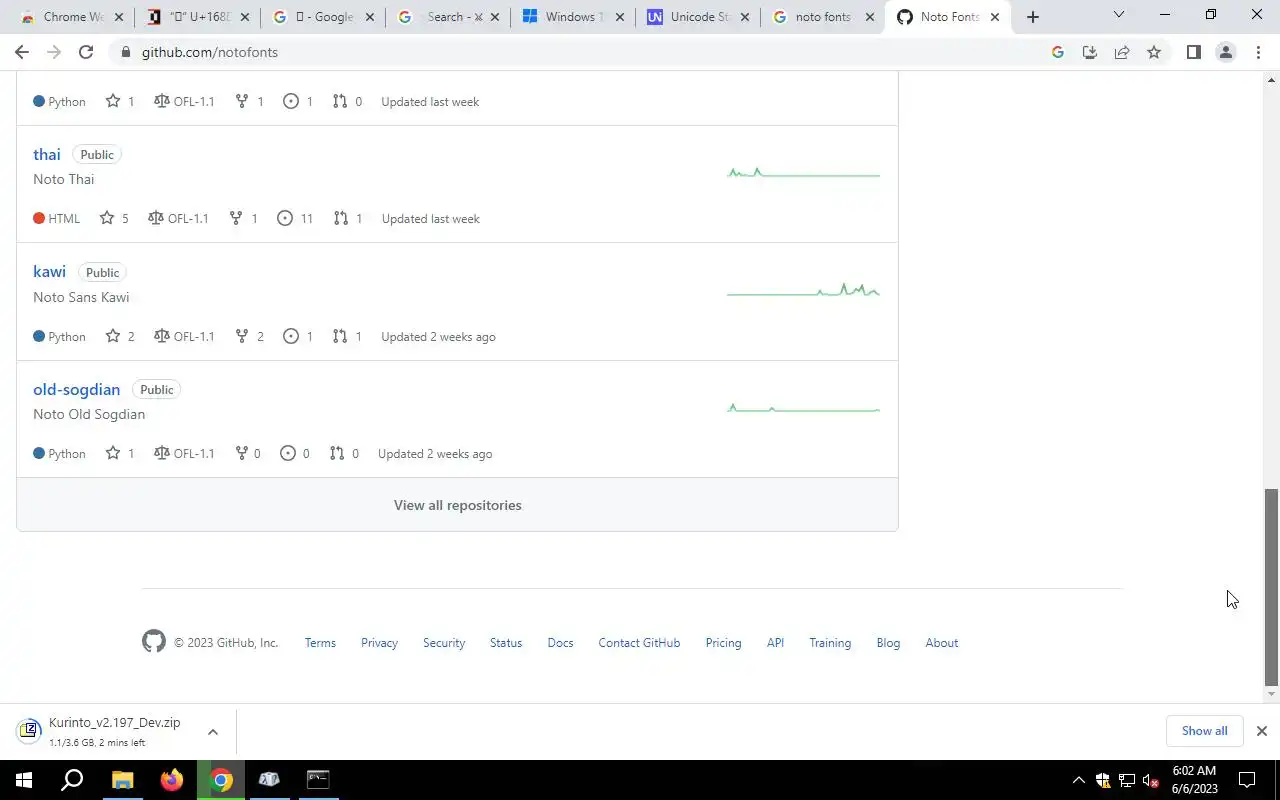1280x800 pixels.
Task: Open issues of the old-sogdian repository
Action: 295,453
